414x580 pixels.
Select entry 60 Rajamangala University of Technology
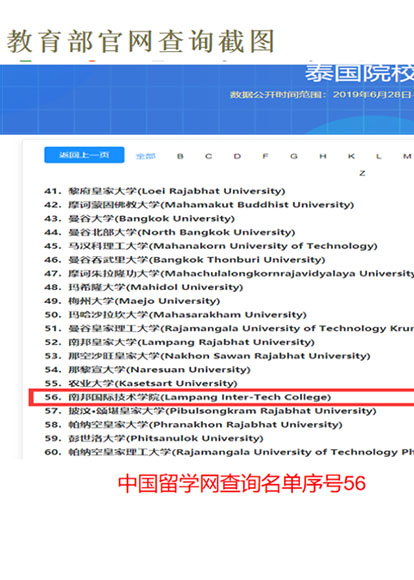[x=229, y=452]
